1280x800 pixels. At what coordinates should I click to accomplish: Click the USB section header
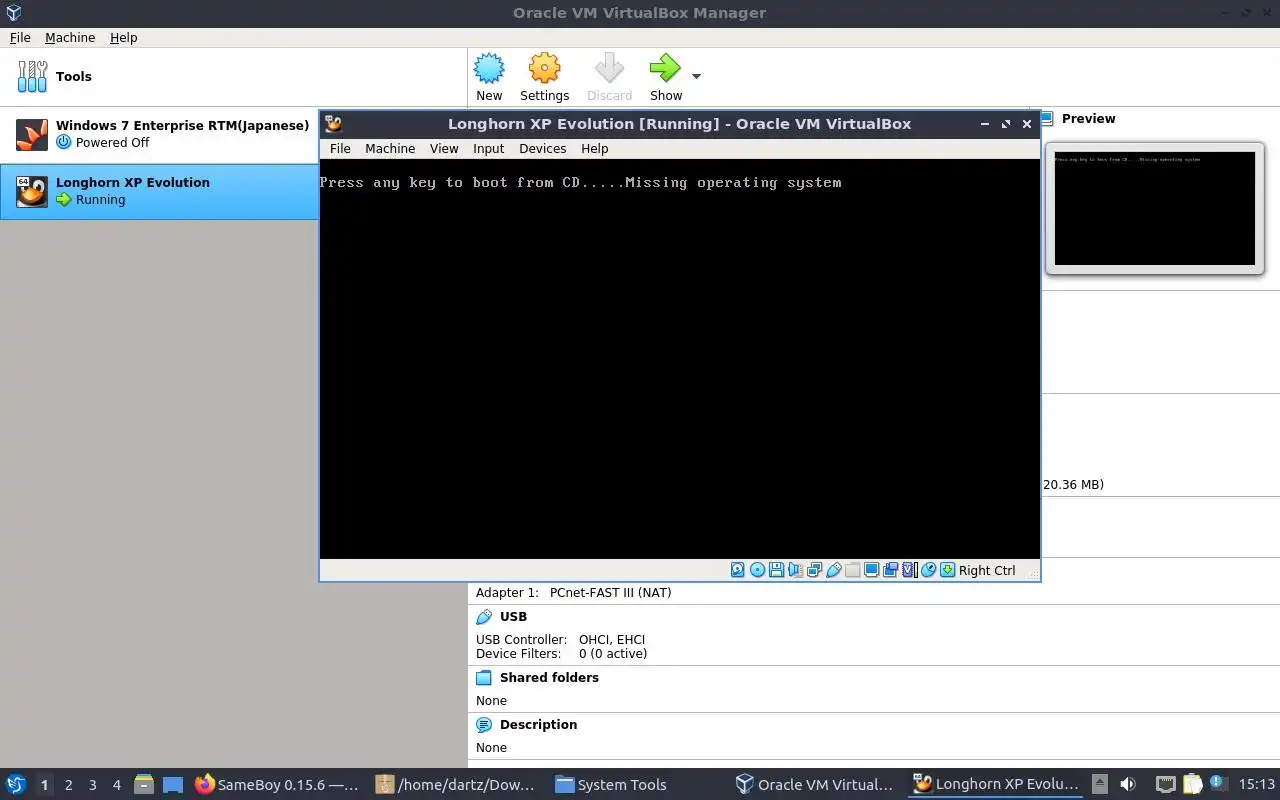coord(513,617)
